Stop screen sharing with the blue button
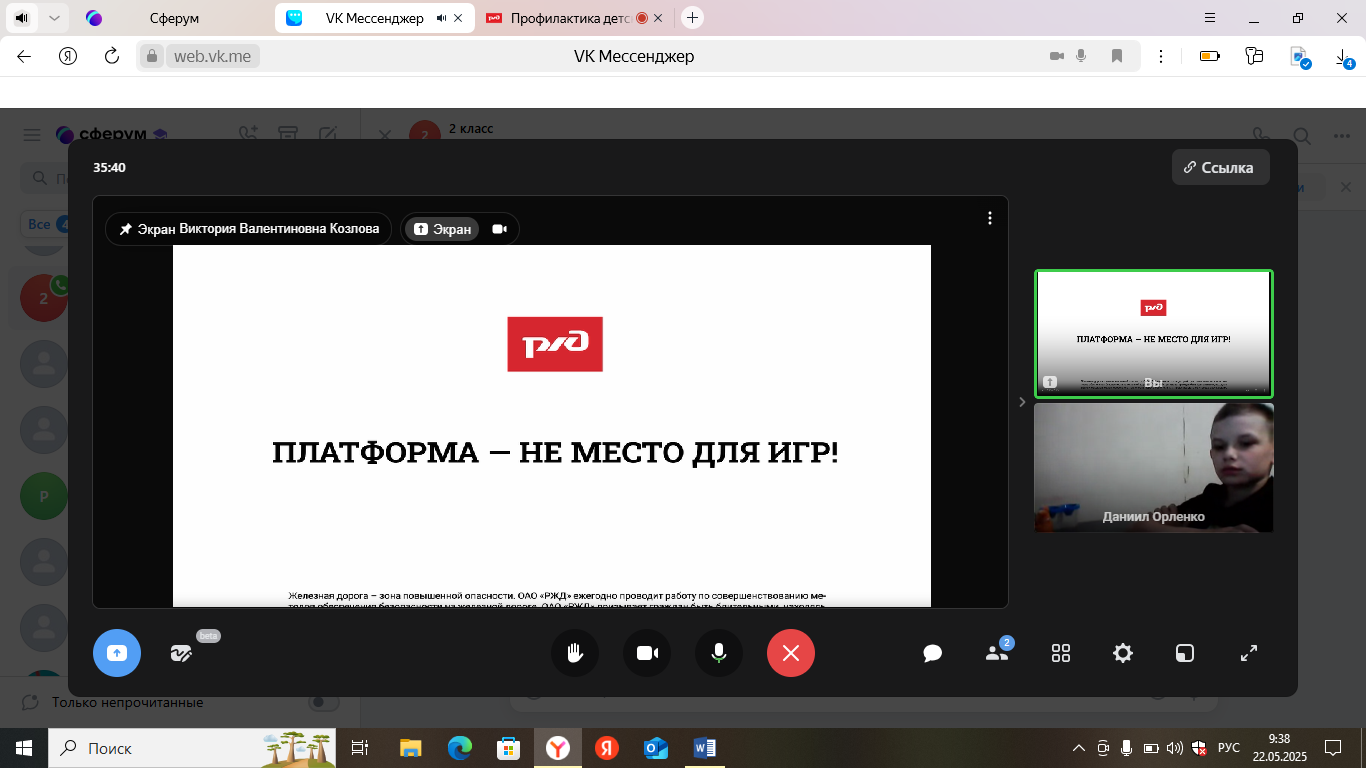This screenshot has height=768, width=1366. 117,653
